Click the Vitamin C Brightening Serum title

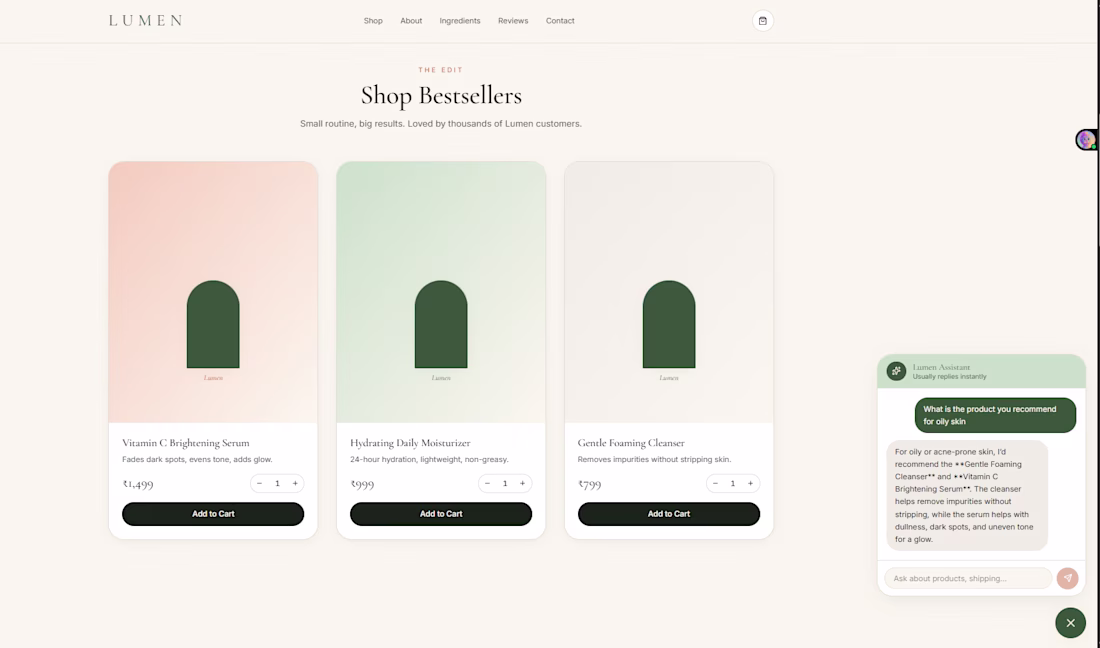(186, 443)
